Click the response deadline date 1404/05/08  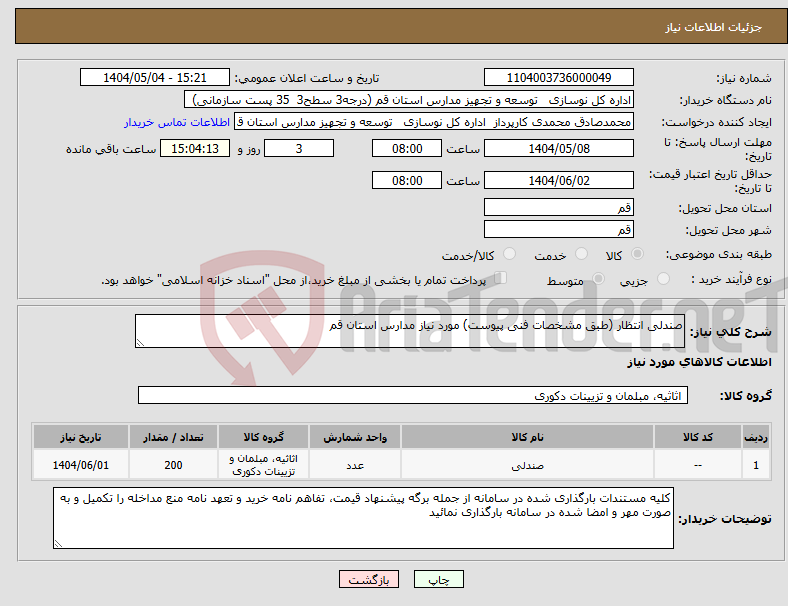558,149
